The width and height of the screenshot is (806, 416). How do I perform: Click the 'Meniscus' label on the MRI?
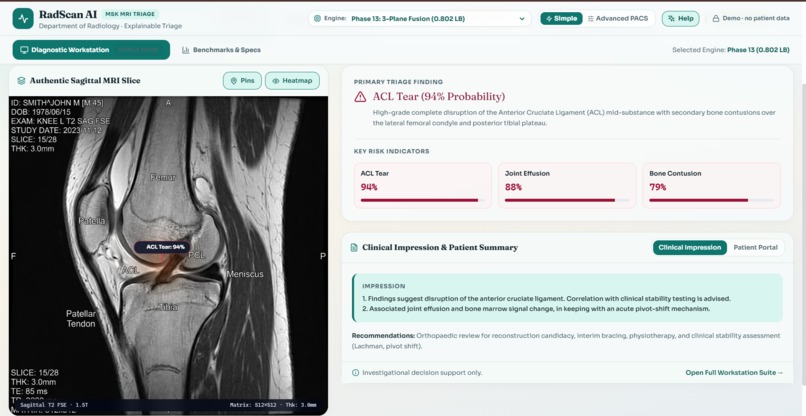[x=245, y=274]
